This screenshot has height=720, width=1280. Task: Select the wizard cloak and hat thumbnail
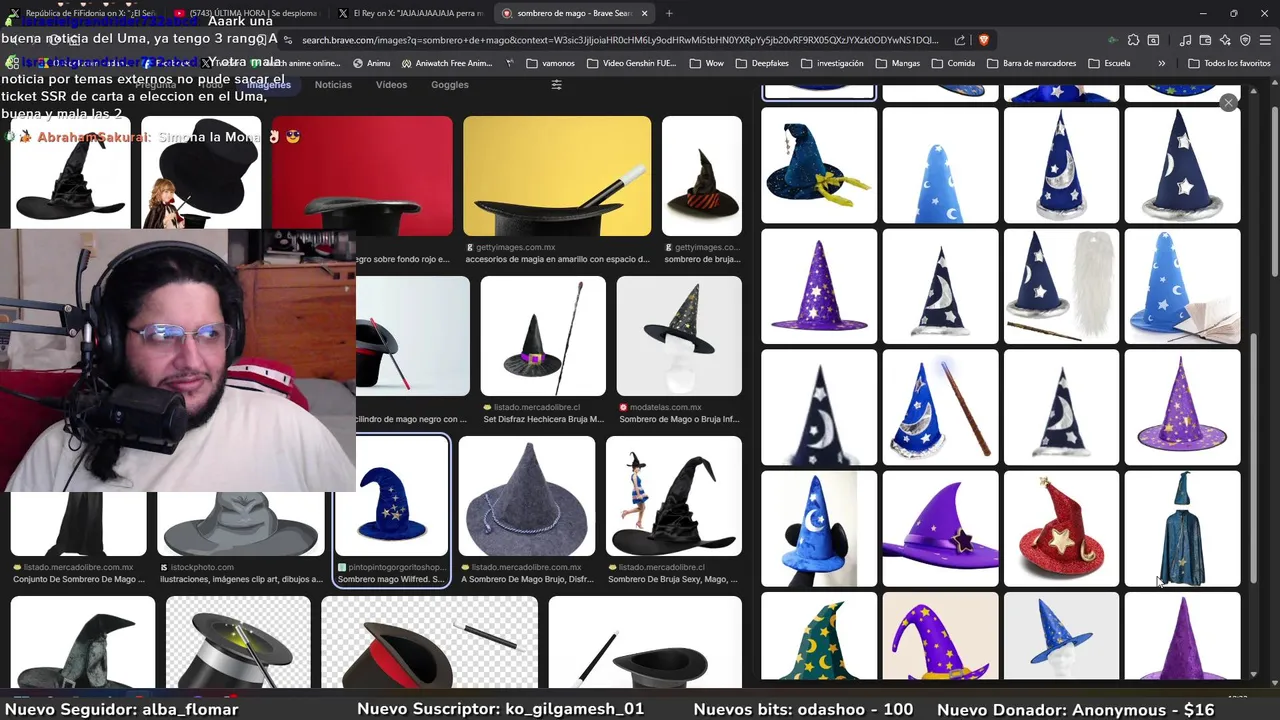[1182, 529]
